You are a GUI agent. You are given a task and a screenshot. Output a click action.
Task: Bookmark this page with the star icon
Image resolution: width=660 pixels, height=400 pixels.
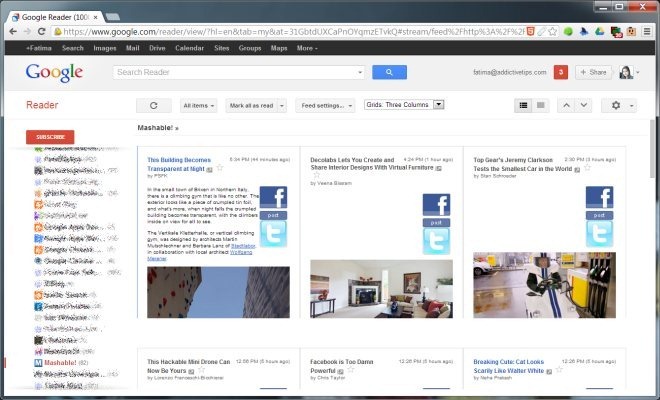pos(553,32)
